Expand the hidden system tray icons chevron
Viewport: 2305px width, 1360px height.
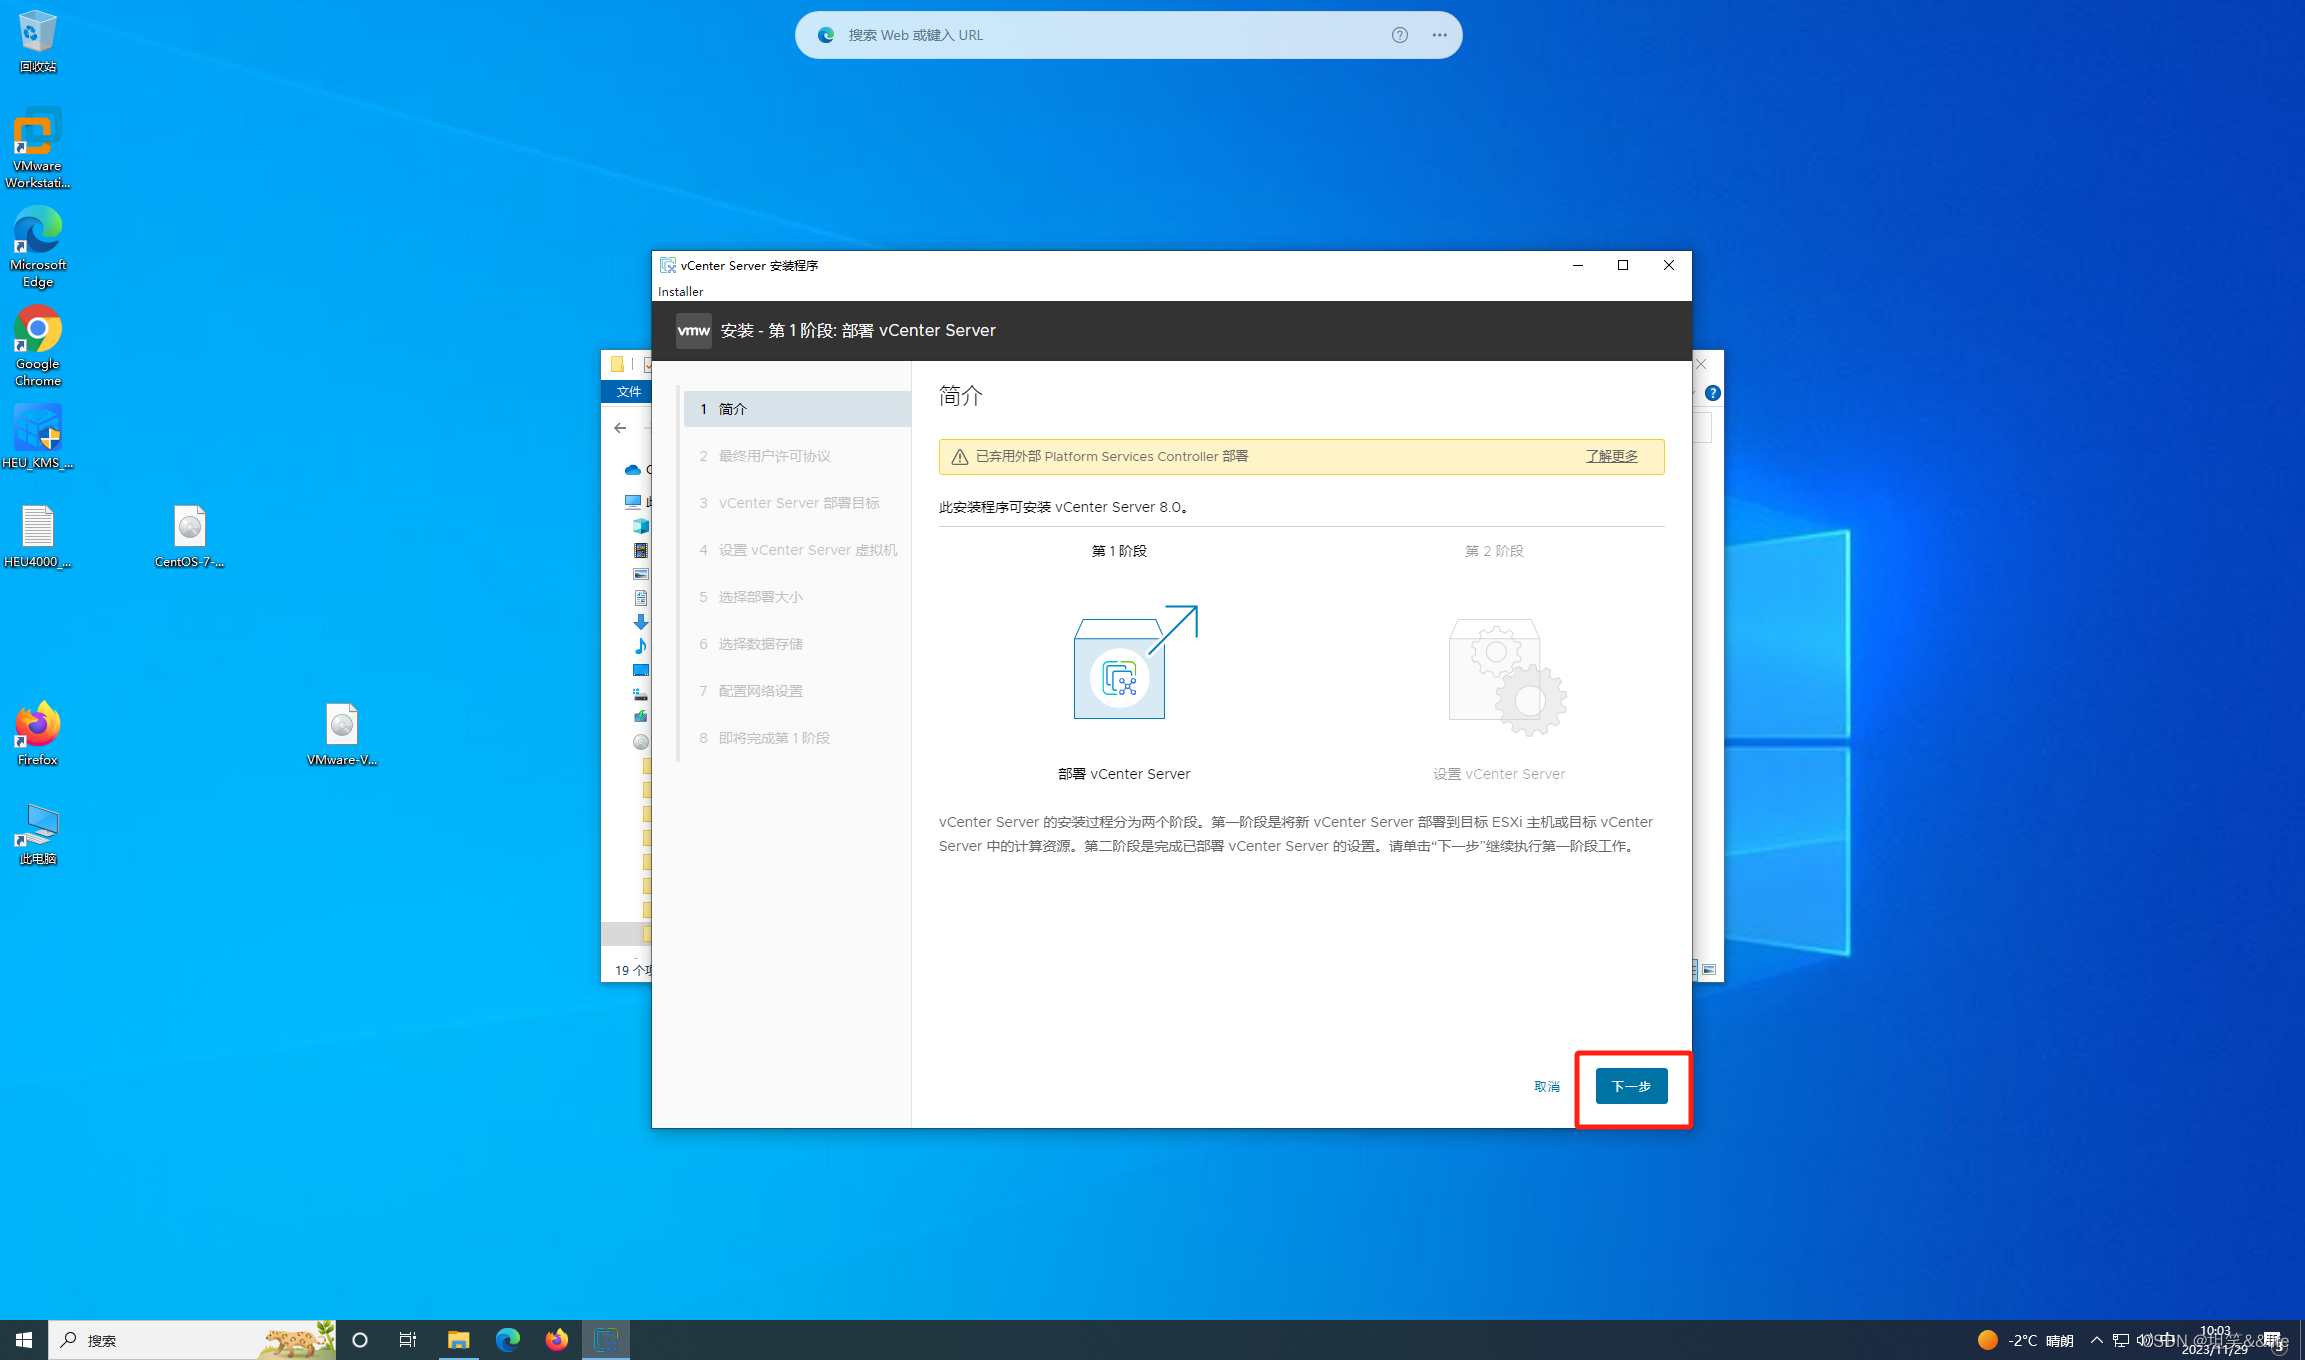pyautogui.click(x=2096, y=1340)
